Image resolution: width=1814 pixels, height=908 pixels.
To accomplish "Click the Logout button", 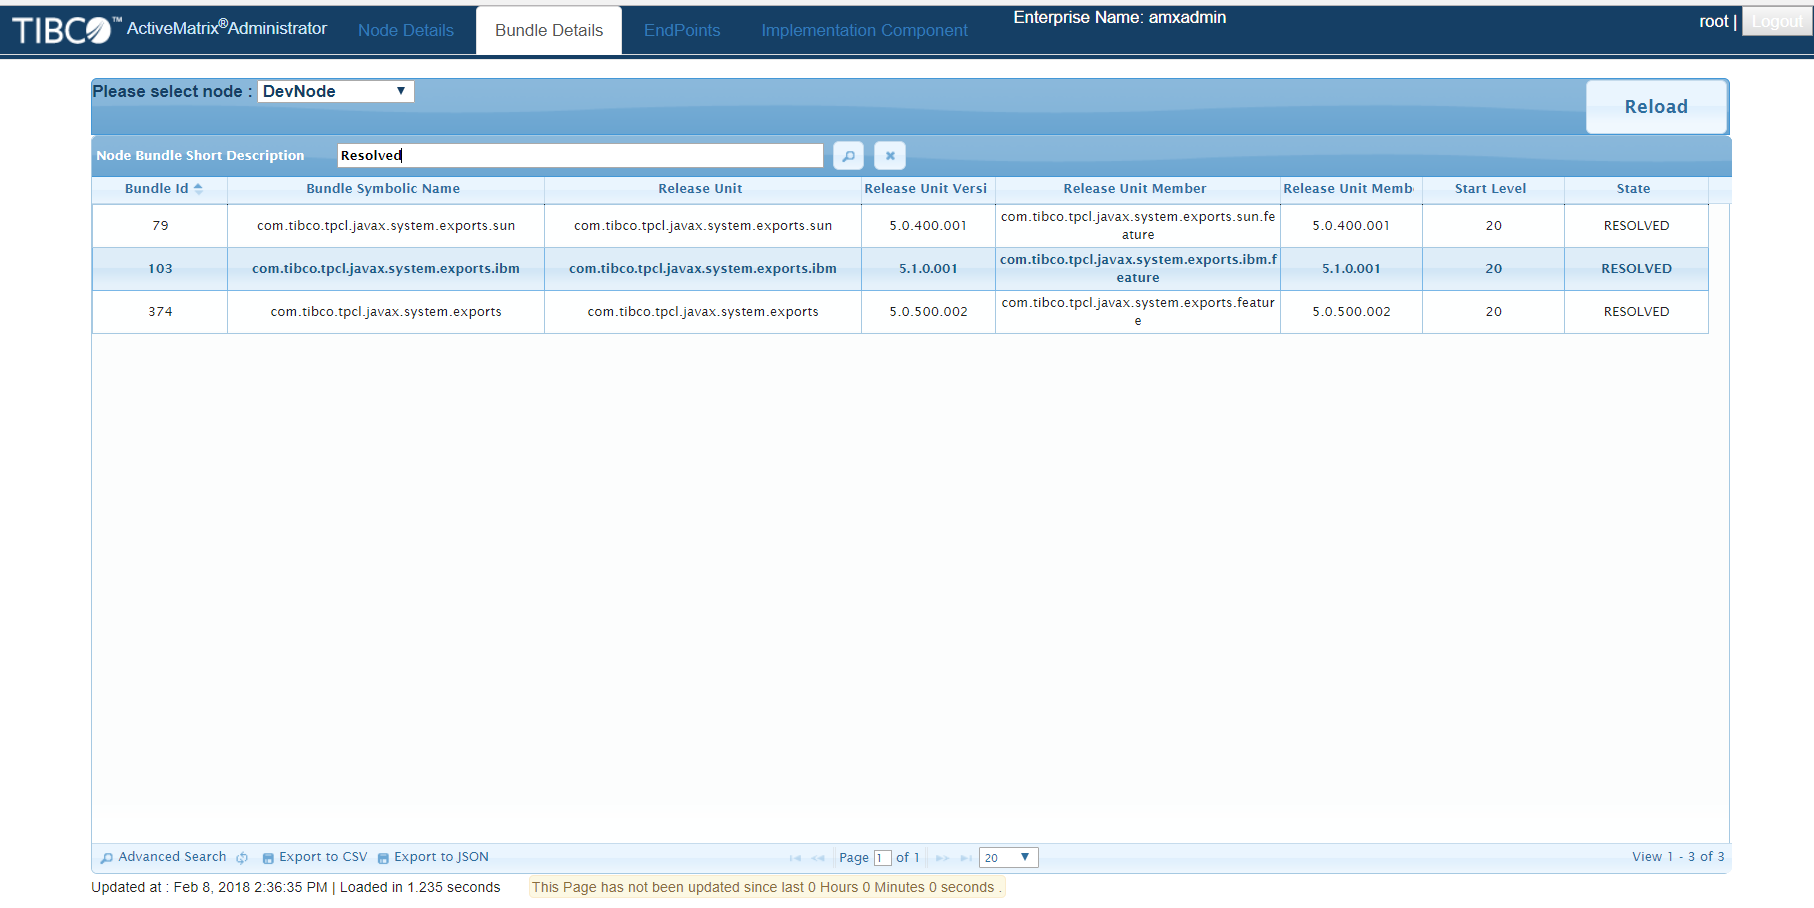I will [1777, 22].
